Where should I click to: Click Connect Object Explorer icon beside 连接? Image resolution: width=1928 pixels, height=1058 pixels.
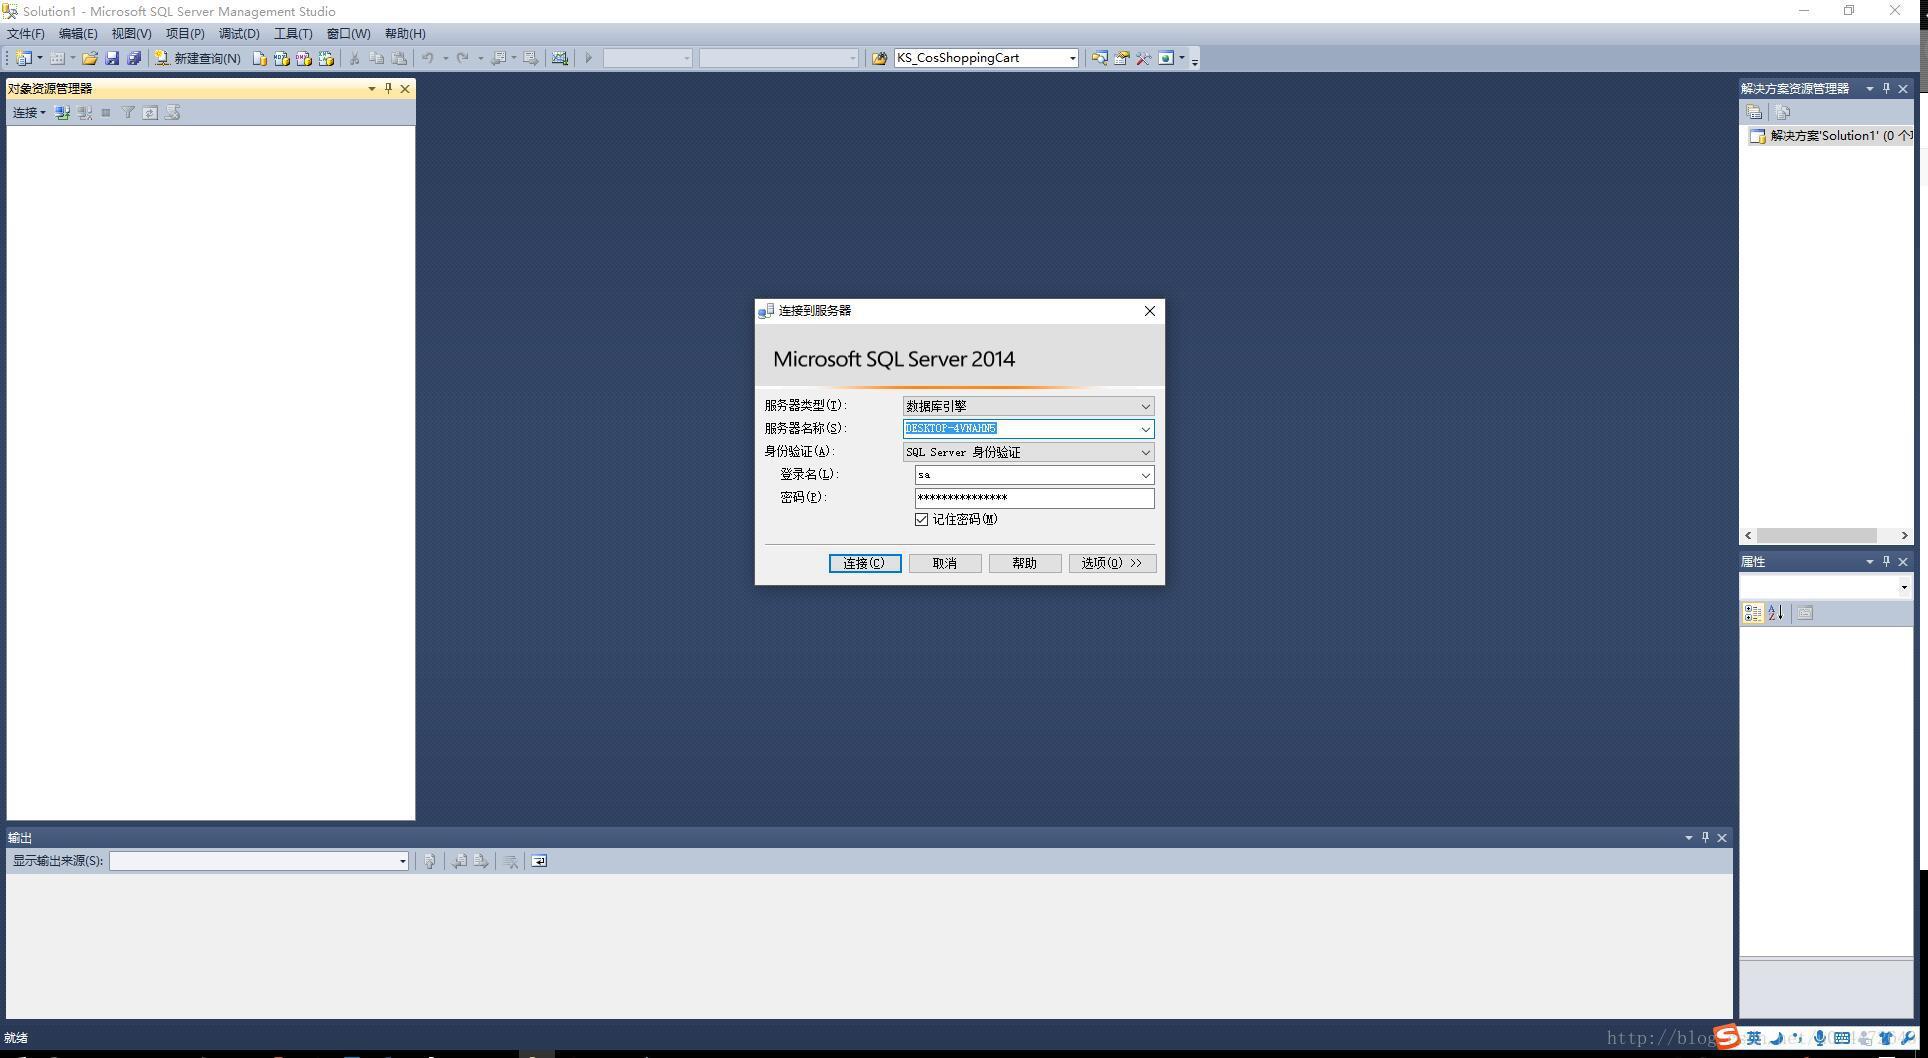(62, 113)
